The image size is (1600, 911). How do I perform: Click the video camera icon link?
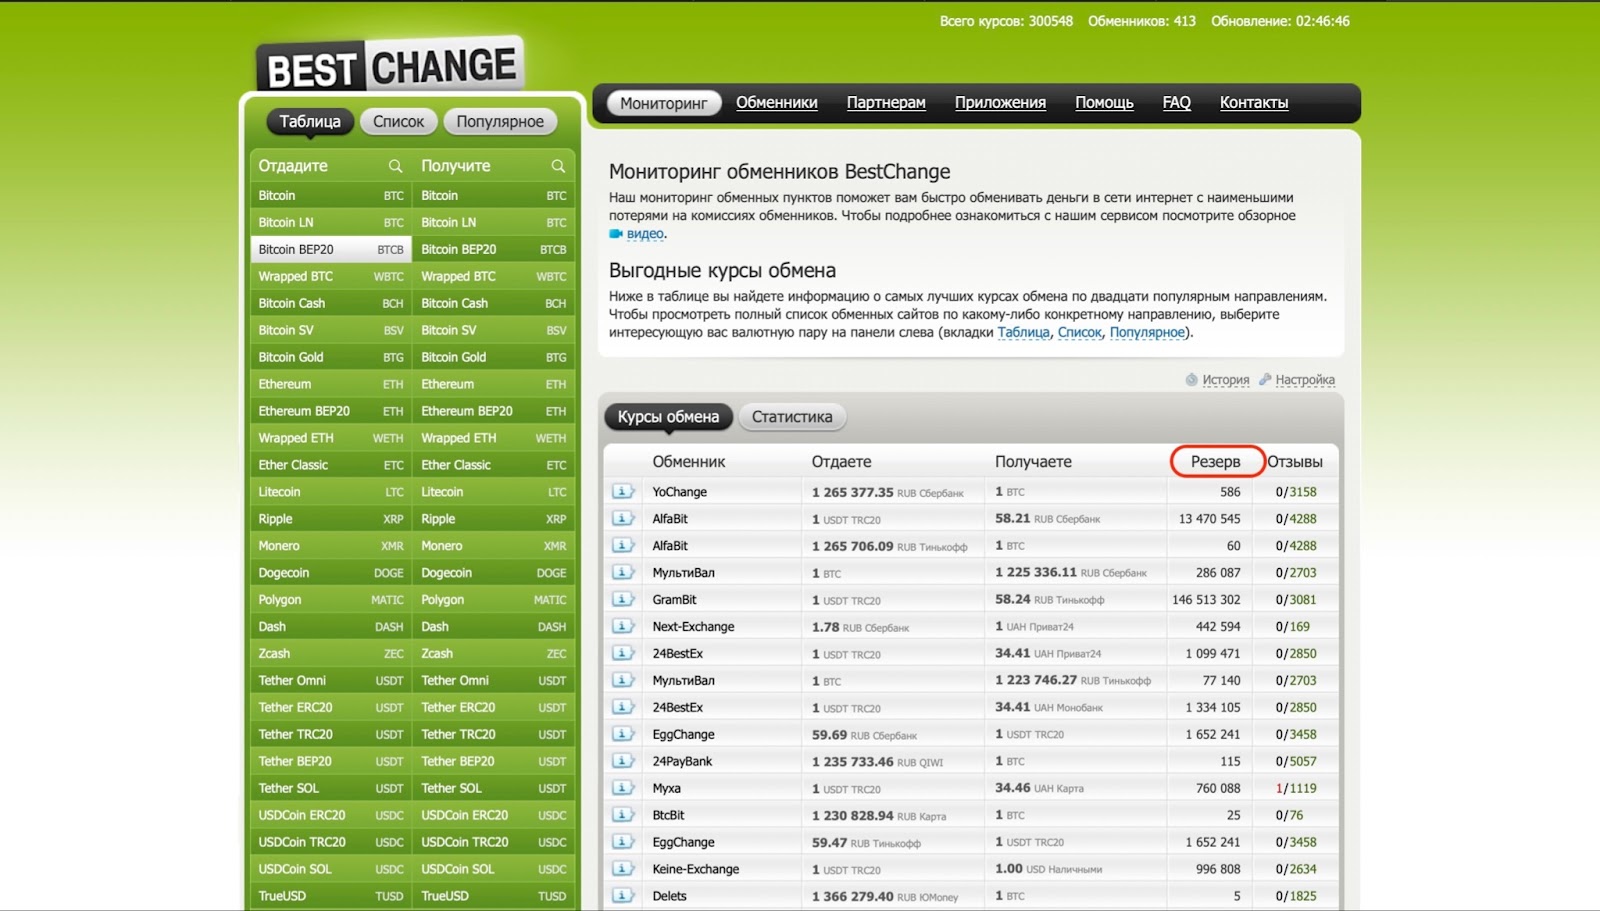[x=616, y=234]
